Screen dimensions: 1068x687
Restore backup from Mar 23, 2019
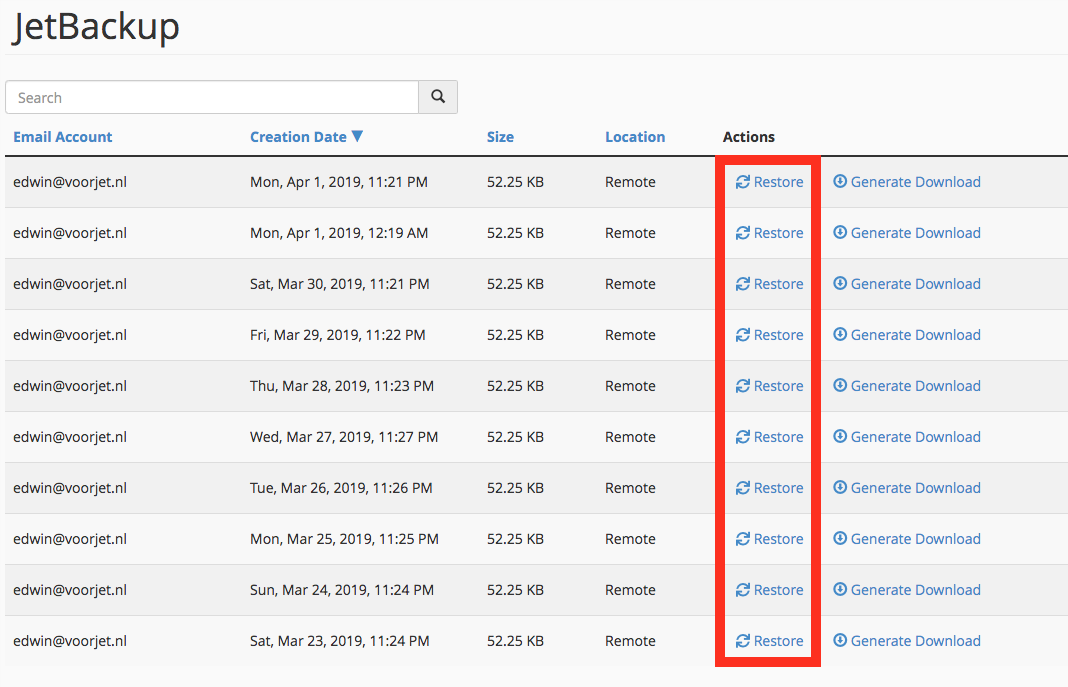770,641
